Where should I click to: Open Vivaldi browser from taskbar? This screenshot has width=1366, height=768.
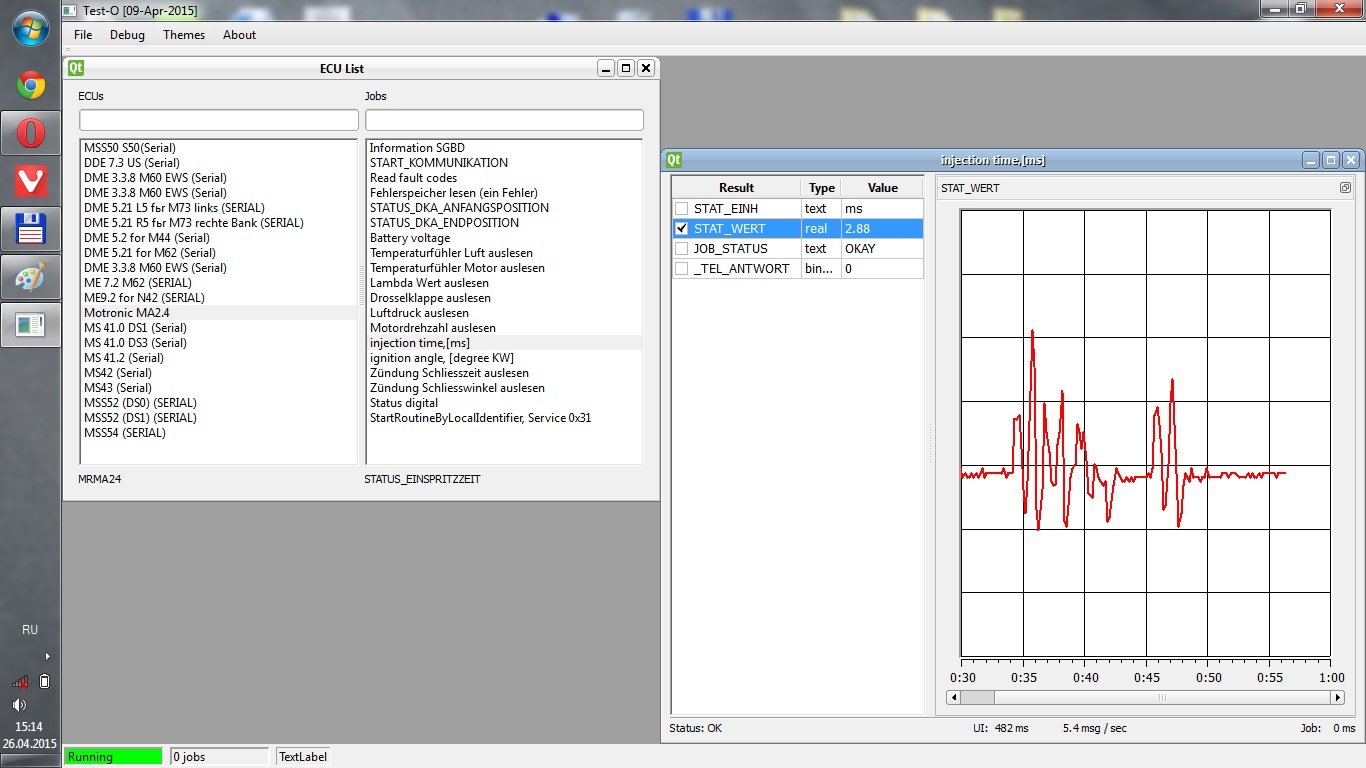(x=30, y=181)
